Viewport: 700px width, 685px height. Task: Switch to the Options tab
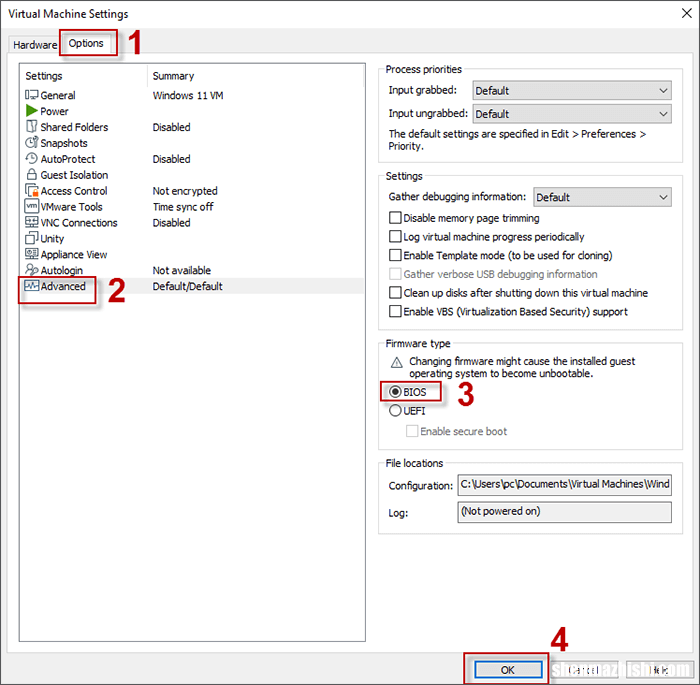86,43
